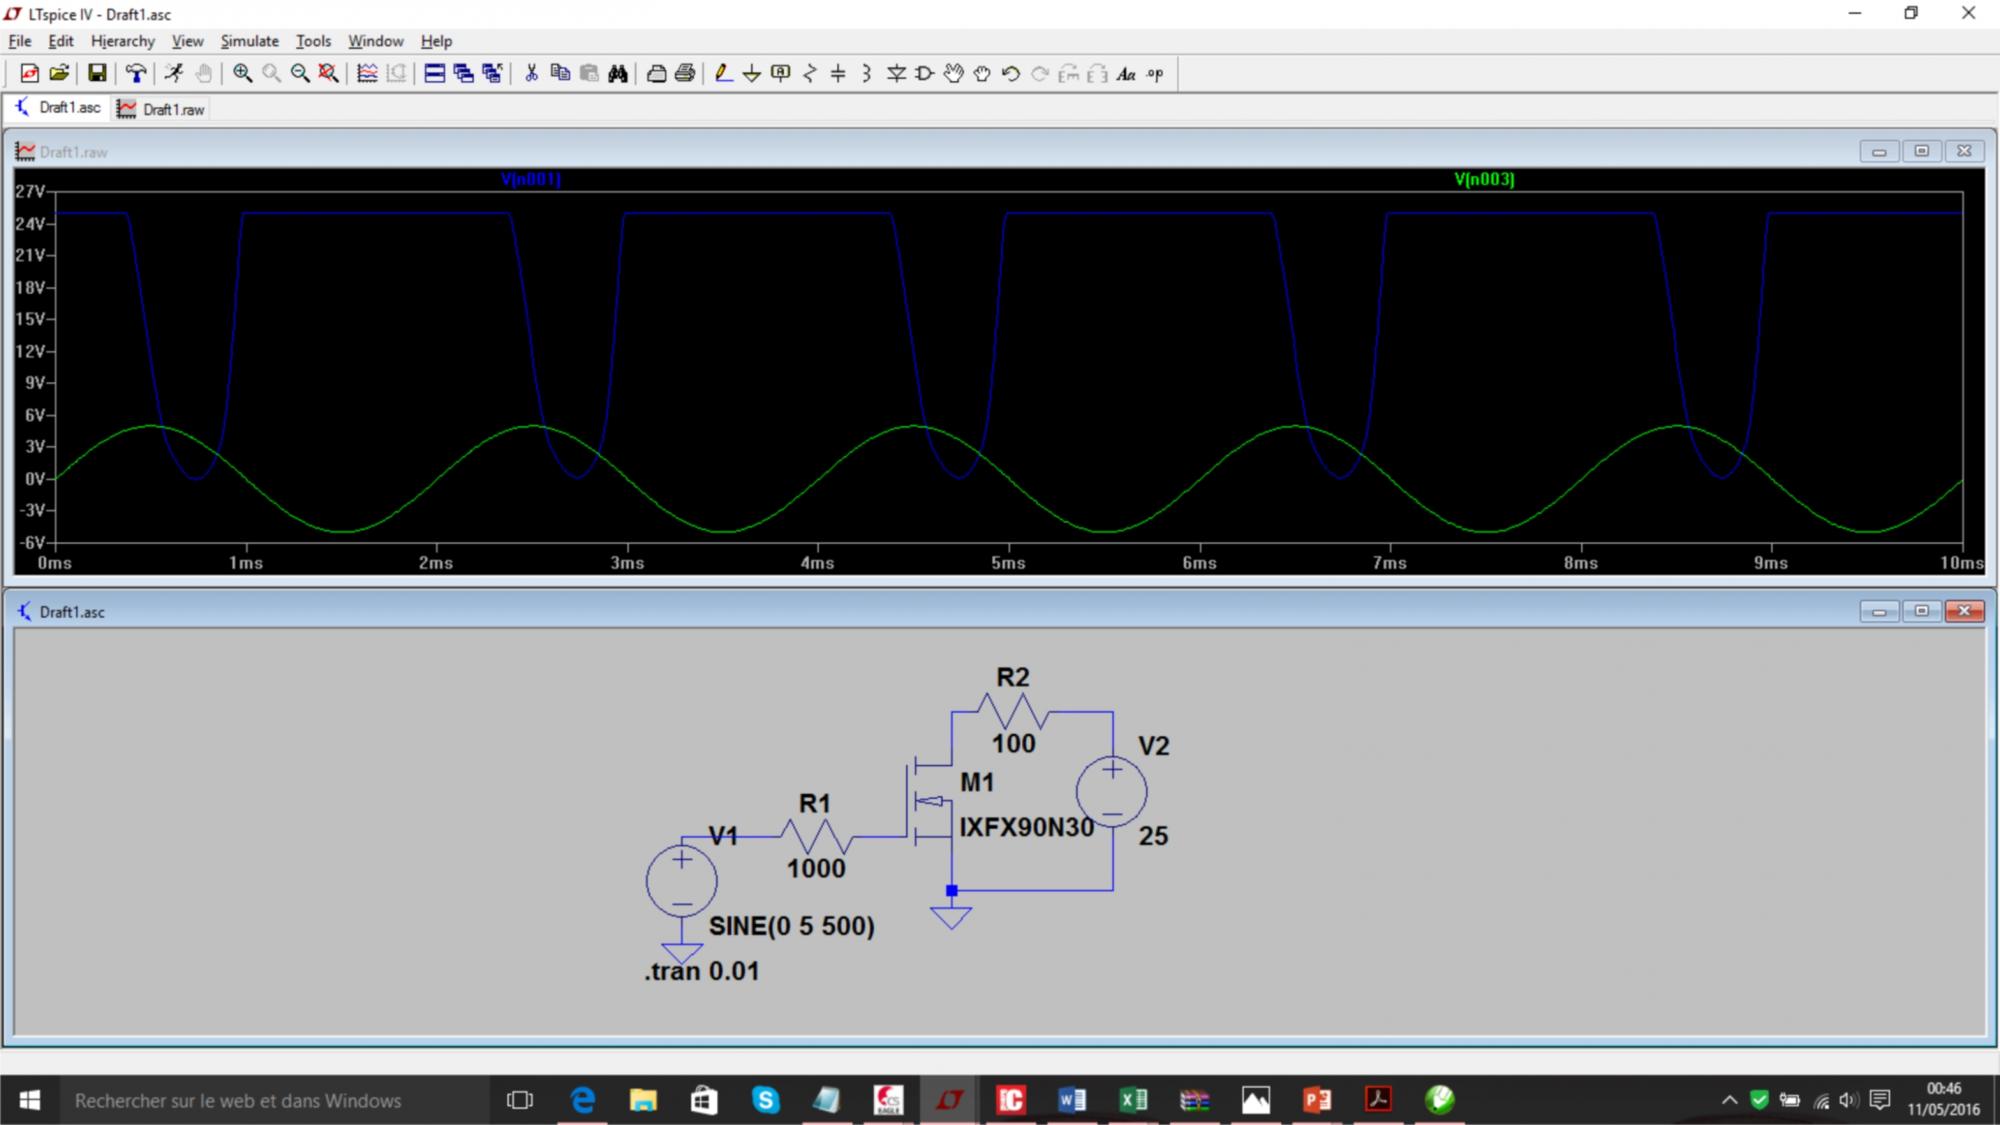Switch to the Draft1.raw tab
The width and height of the screenshot is (2000, 1125).
(162, 109)
